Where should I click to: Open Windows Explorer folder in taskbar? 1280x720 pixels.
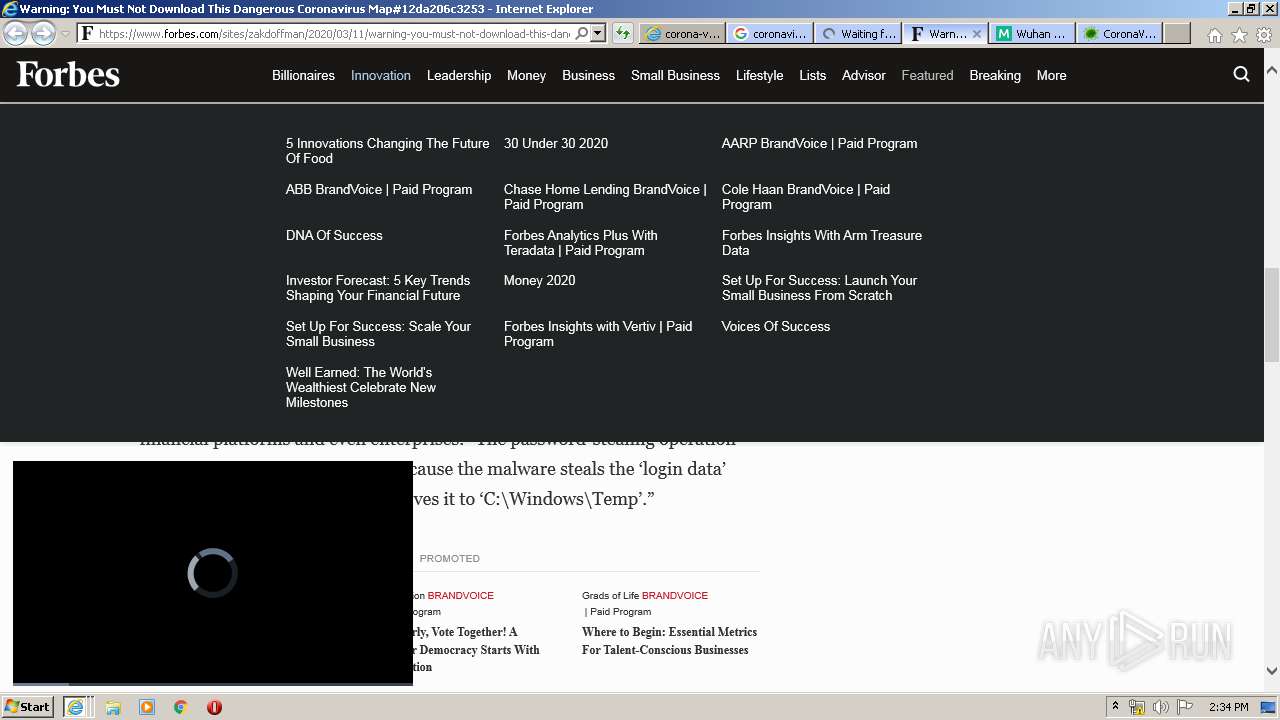tap(113, 707)
